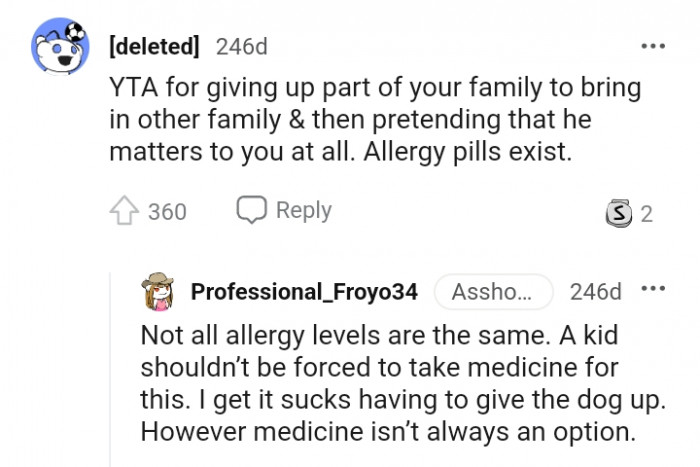The height and width of the screenshot is (467, 700).
Task: Click the Reply speech bubble icon
Action: pos(250,210)
